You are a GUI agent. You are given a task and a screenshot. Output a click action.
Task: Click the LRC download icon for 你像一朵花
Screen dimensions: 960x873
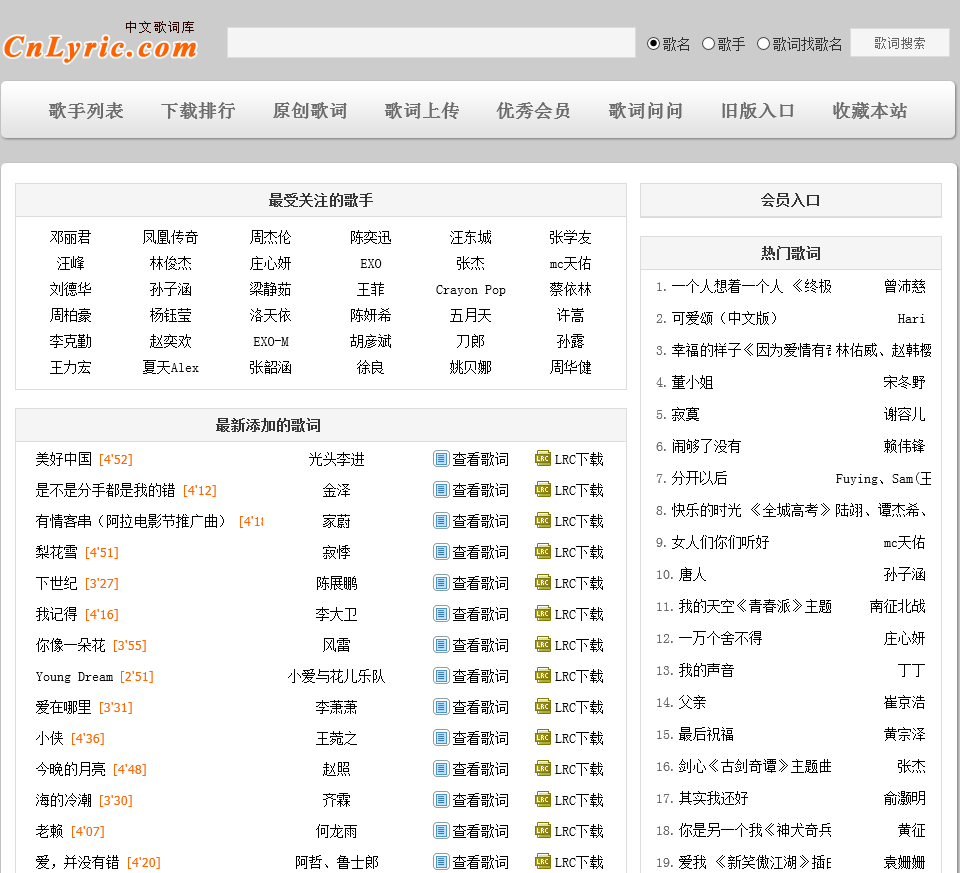pyautogui.click(x=542, y=644)
